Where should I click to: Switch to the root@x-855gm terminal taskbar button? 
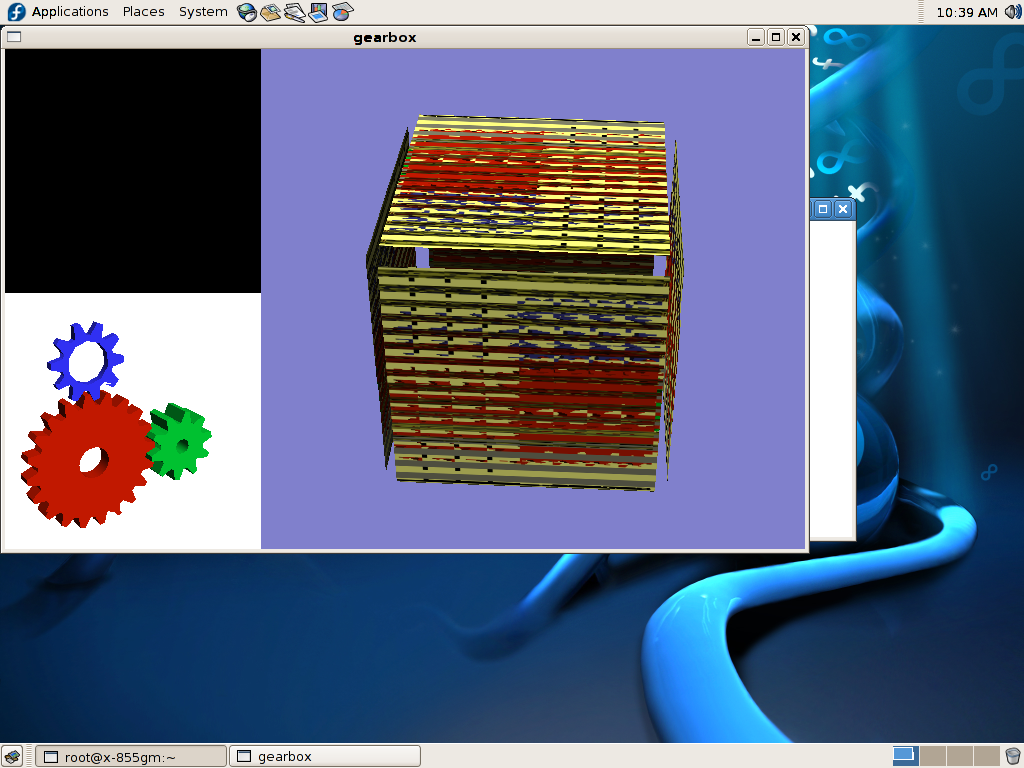click(131, 756)
